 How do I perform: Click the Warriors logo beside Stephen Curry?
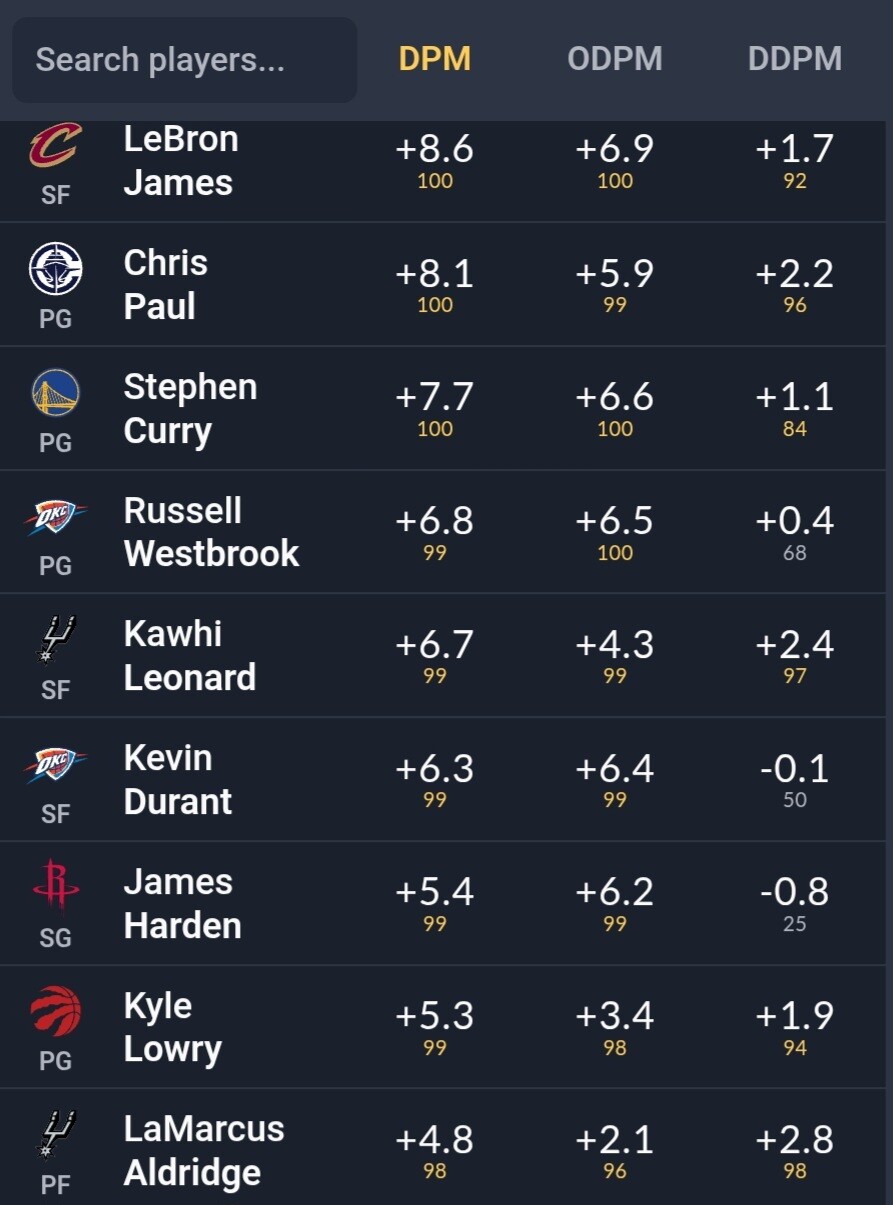point(55,392)
